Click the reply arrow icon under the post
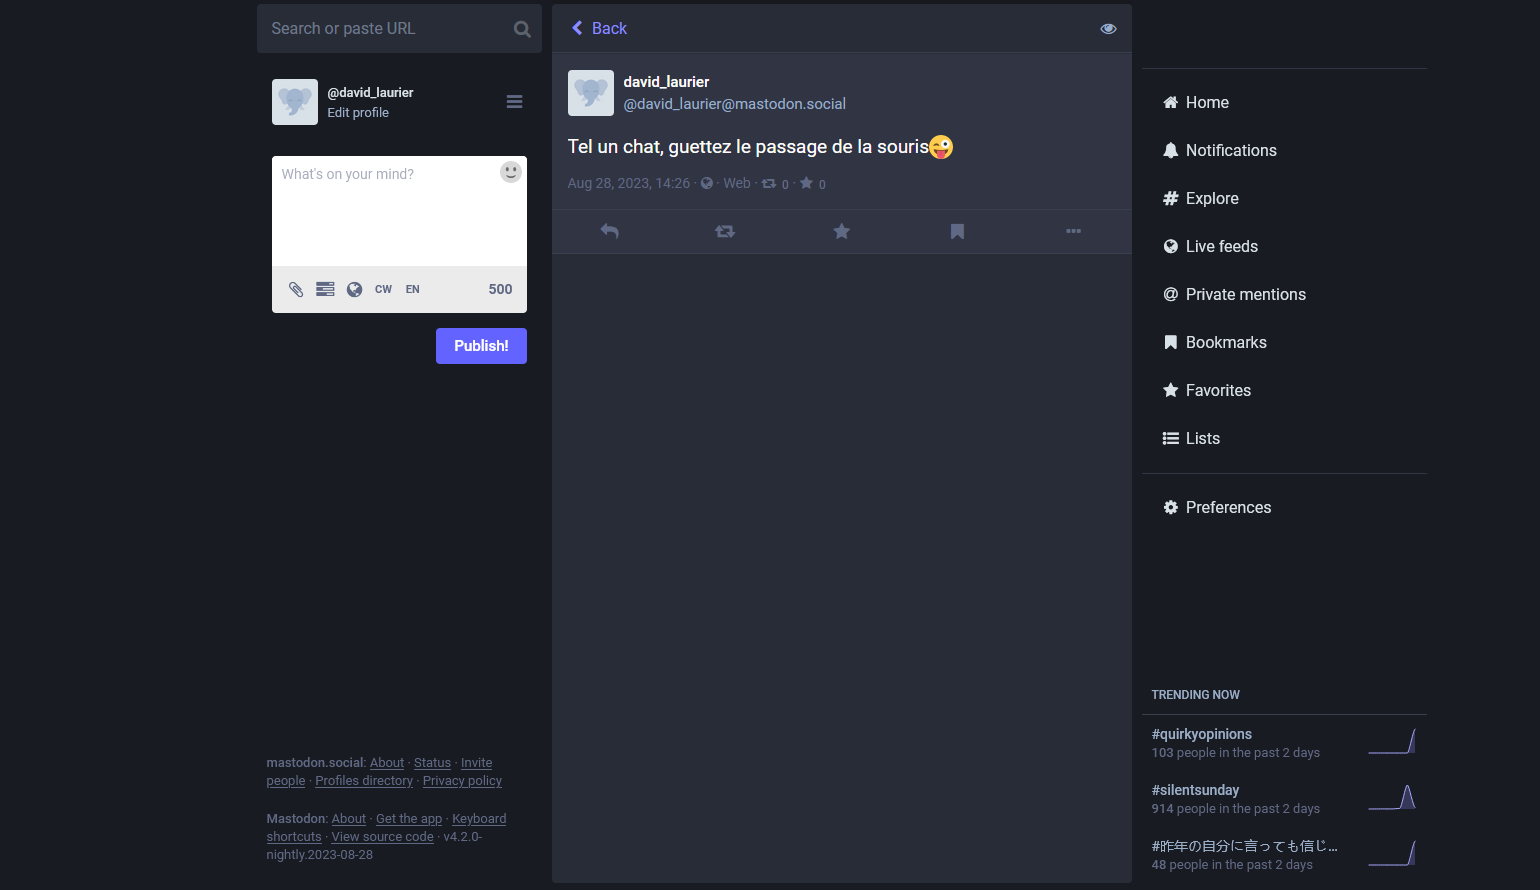Viewport: 1540px width, 890px height. click(609, 231)
